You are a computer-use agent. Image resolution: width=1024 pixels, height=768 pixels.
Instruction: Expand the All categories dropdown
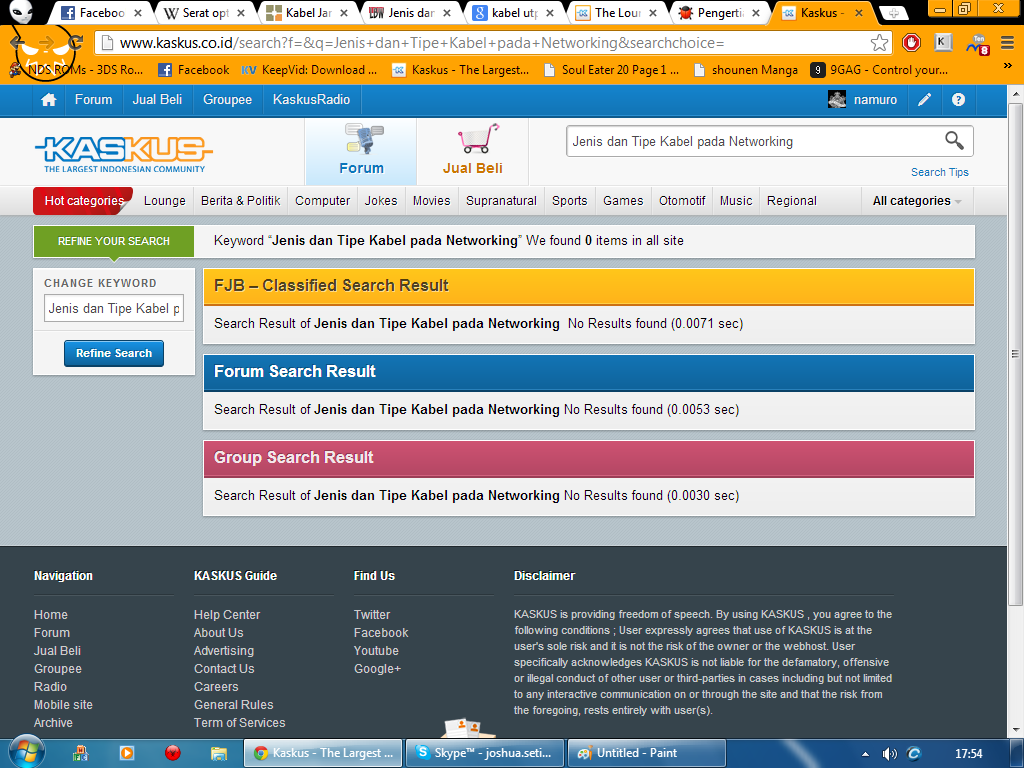tap(917, 201)
